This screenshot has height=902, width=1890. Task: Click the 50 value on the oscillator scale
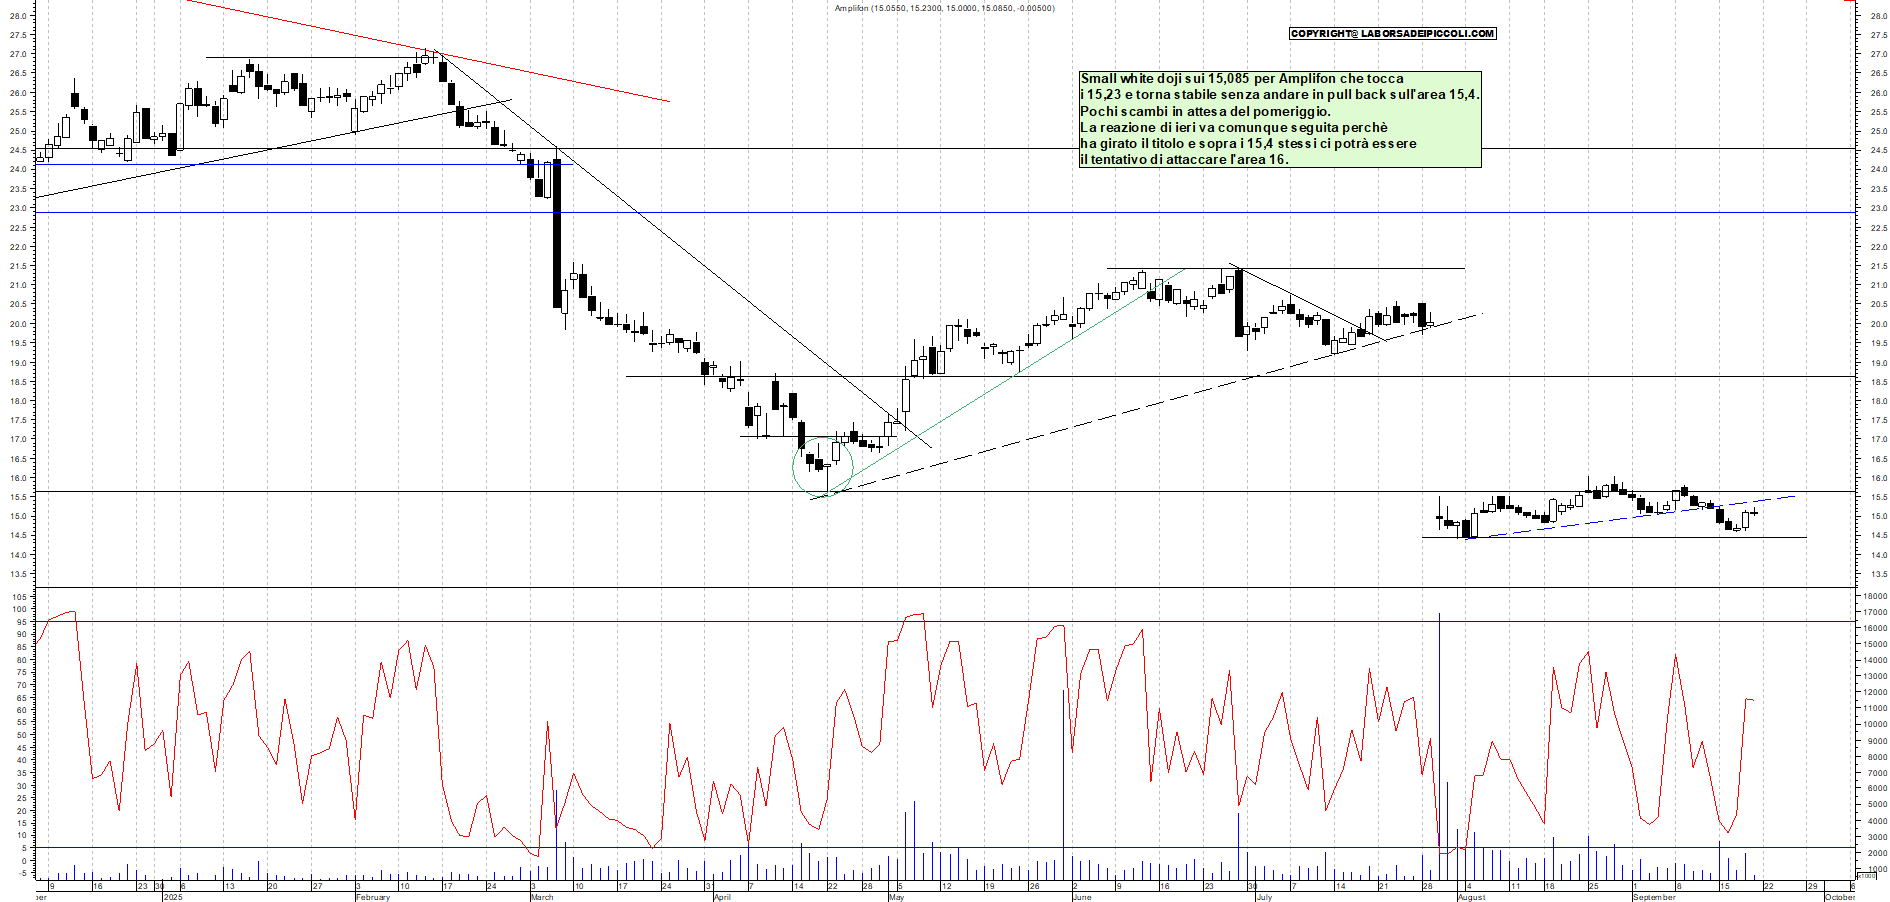tap(22, 735)
